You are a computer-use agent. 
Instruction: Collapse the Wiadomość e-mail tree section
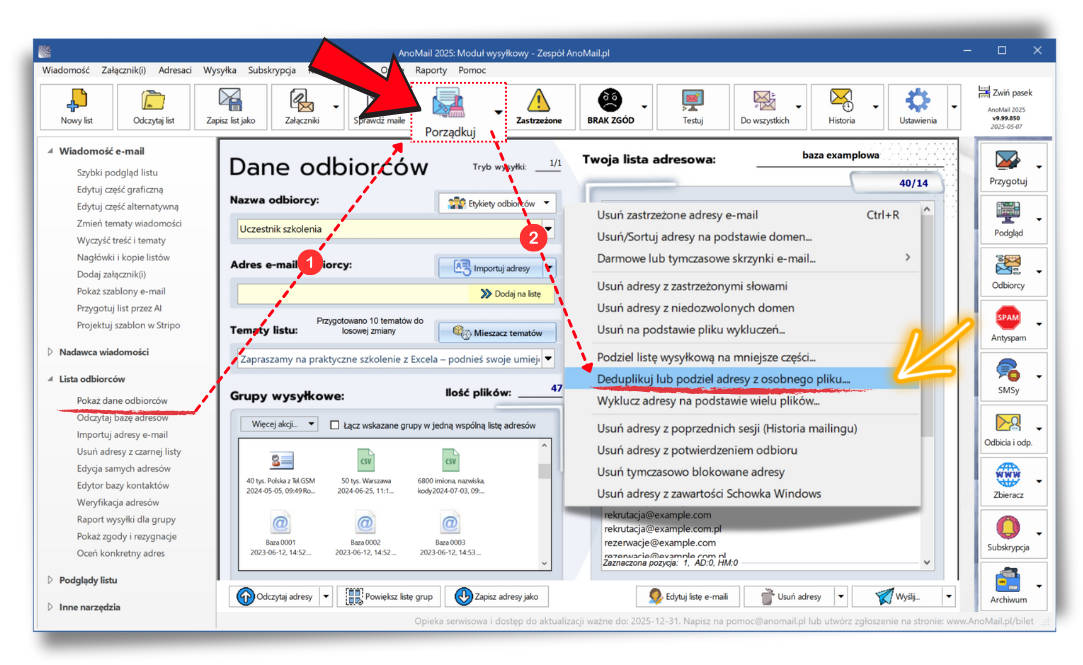coord(50,151)
